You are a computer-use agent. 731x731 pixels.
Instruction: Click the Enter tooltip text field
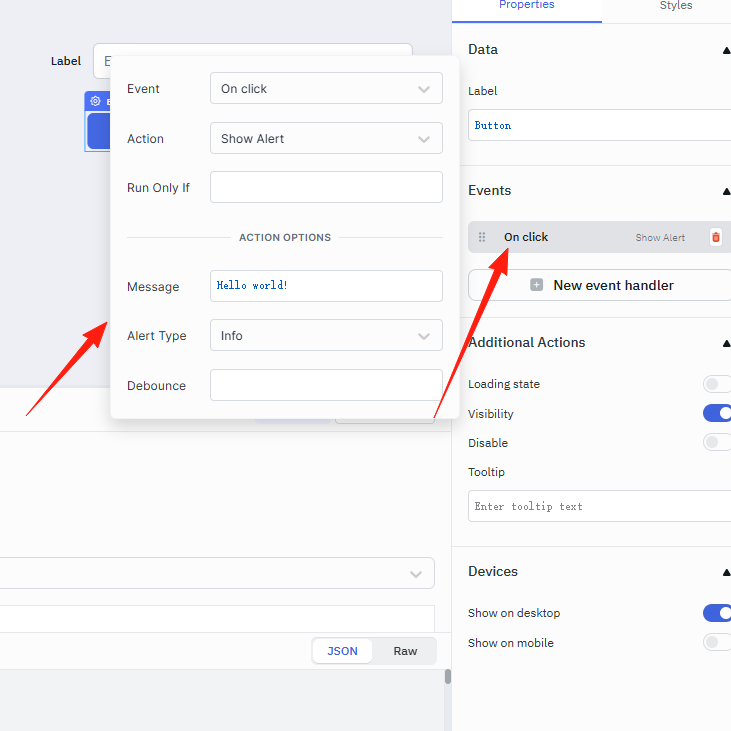(600, 506)
